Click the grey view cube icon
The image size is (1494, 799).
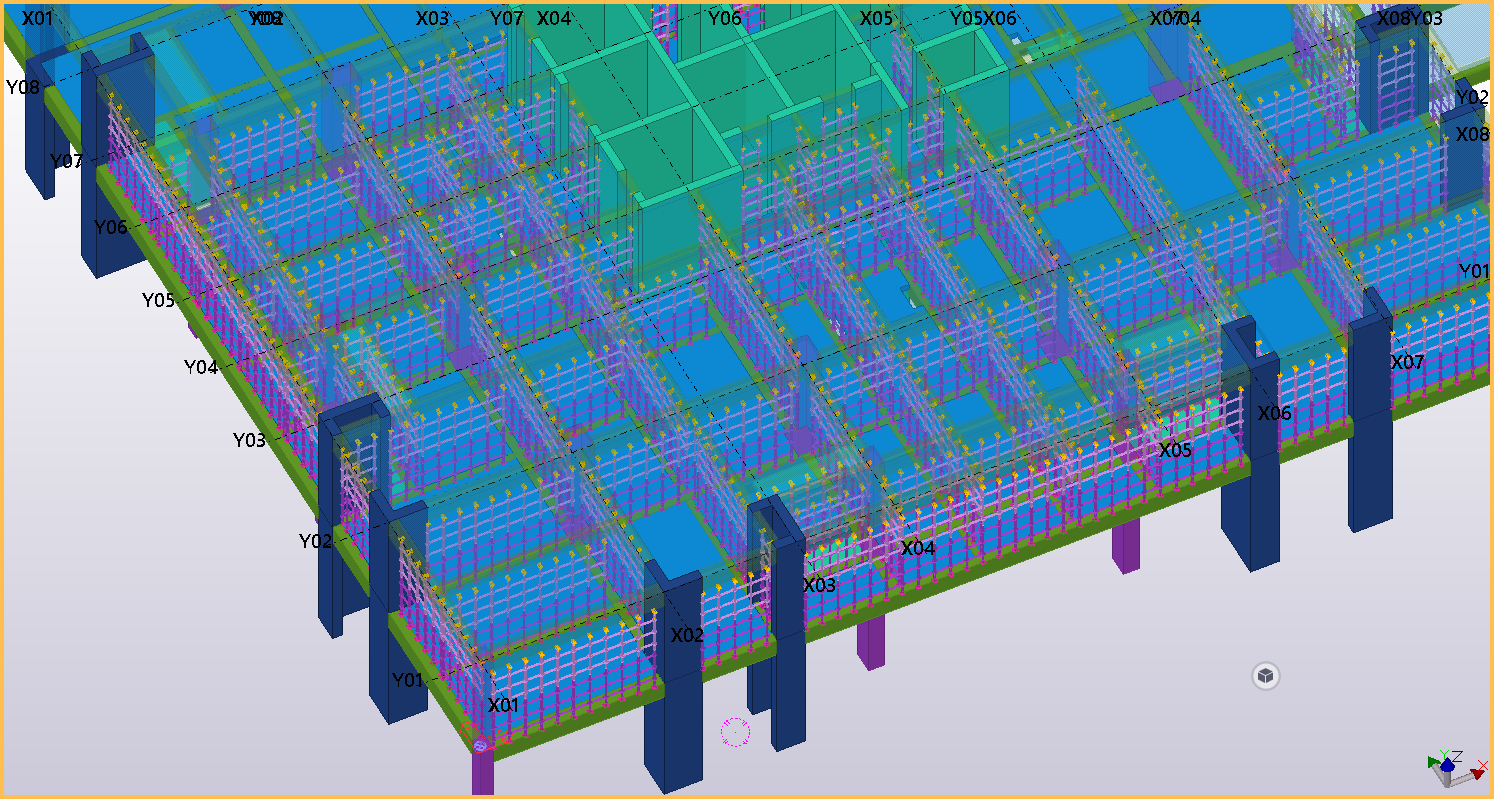coord(1265,676)
